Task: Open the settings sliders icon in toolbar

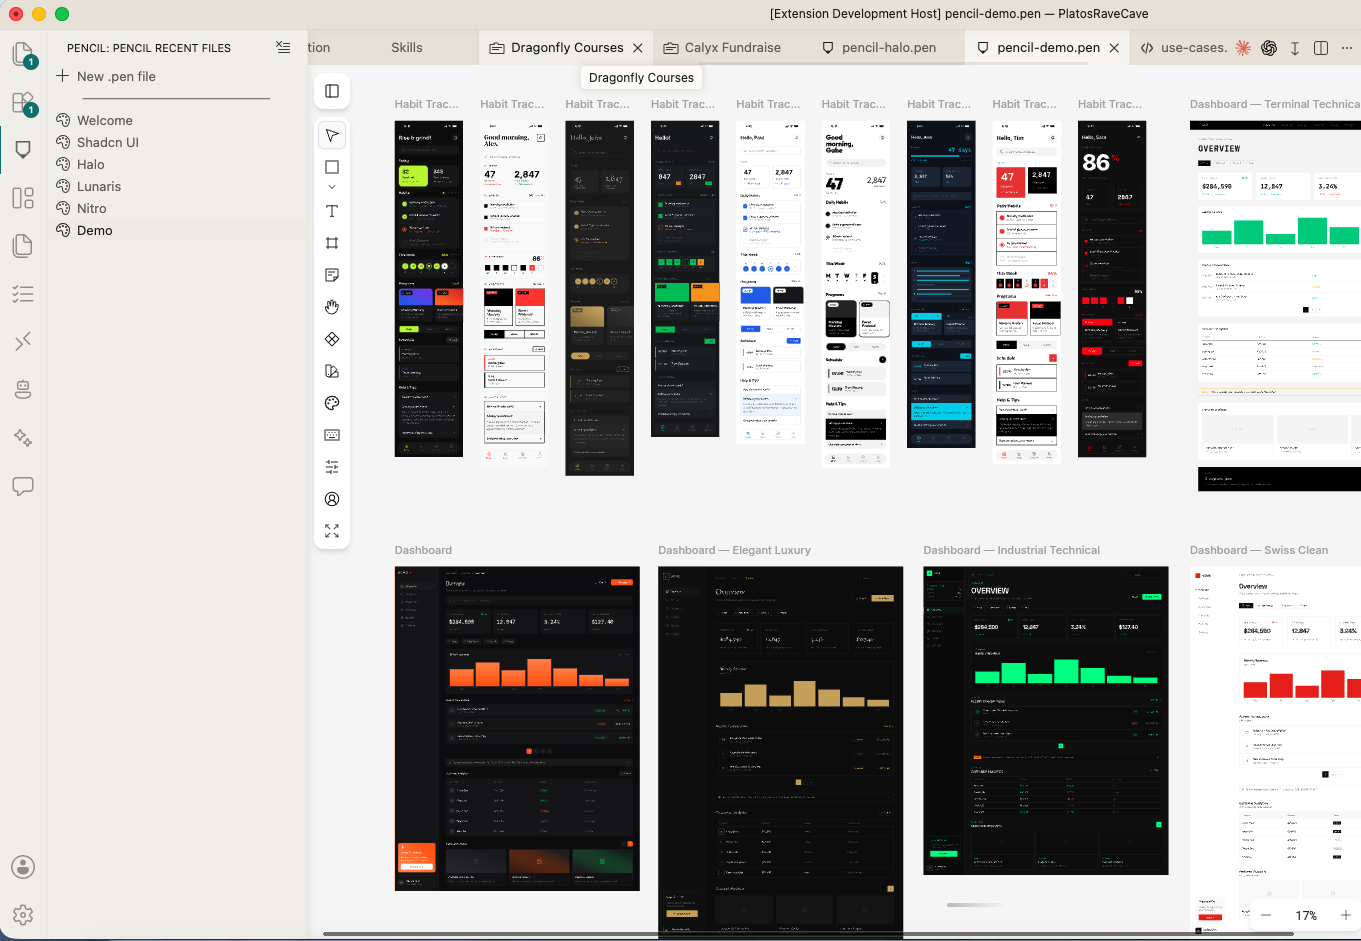Action: point(332,467)
